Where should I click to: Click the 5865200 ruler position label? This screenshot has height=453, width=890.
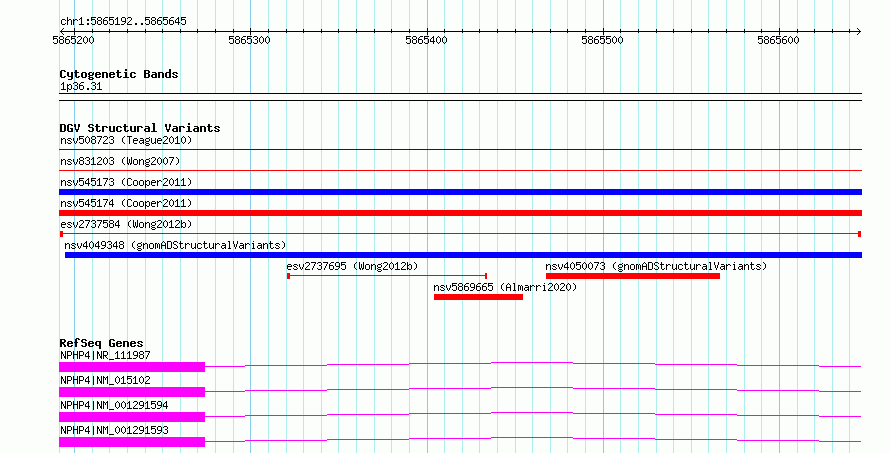click(74, 40)
